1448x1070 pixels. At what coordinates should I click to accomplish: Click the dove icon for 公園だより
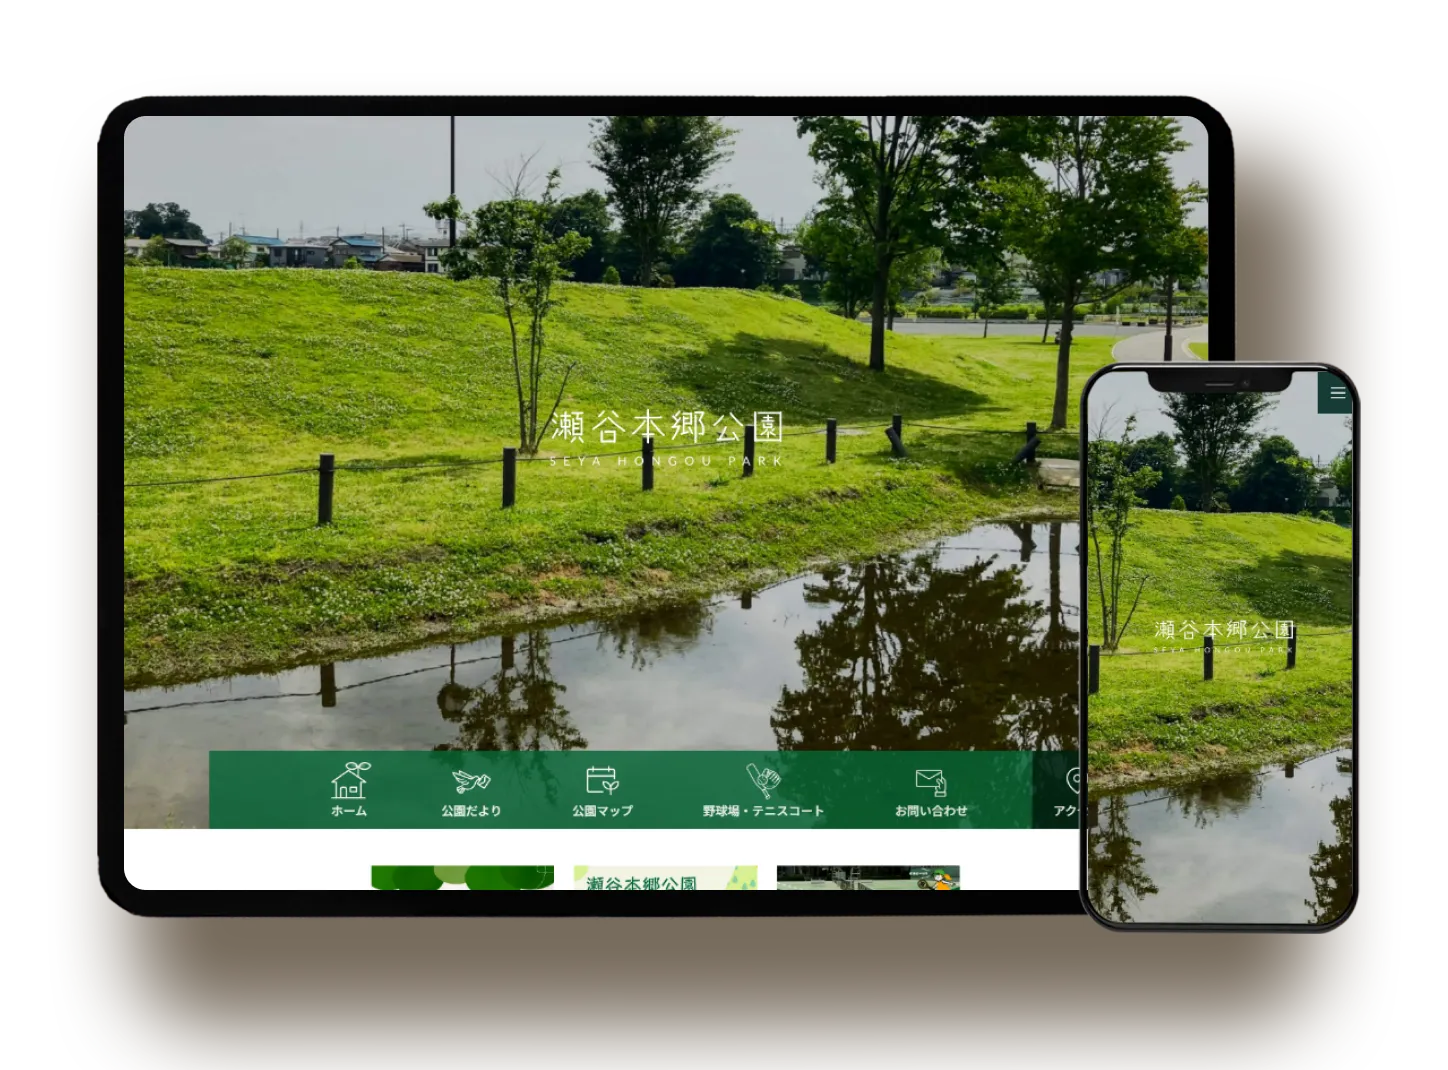pyautogui.click(x=471, y=780)
